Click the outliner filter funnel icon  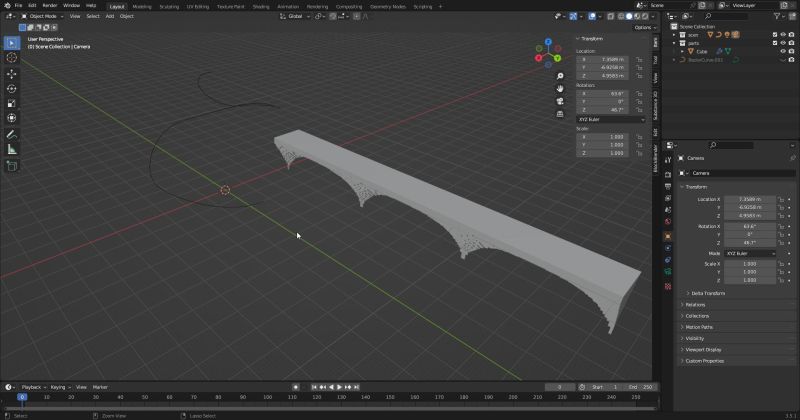click(x=777, y=16)
